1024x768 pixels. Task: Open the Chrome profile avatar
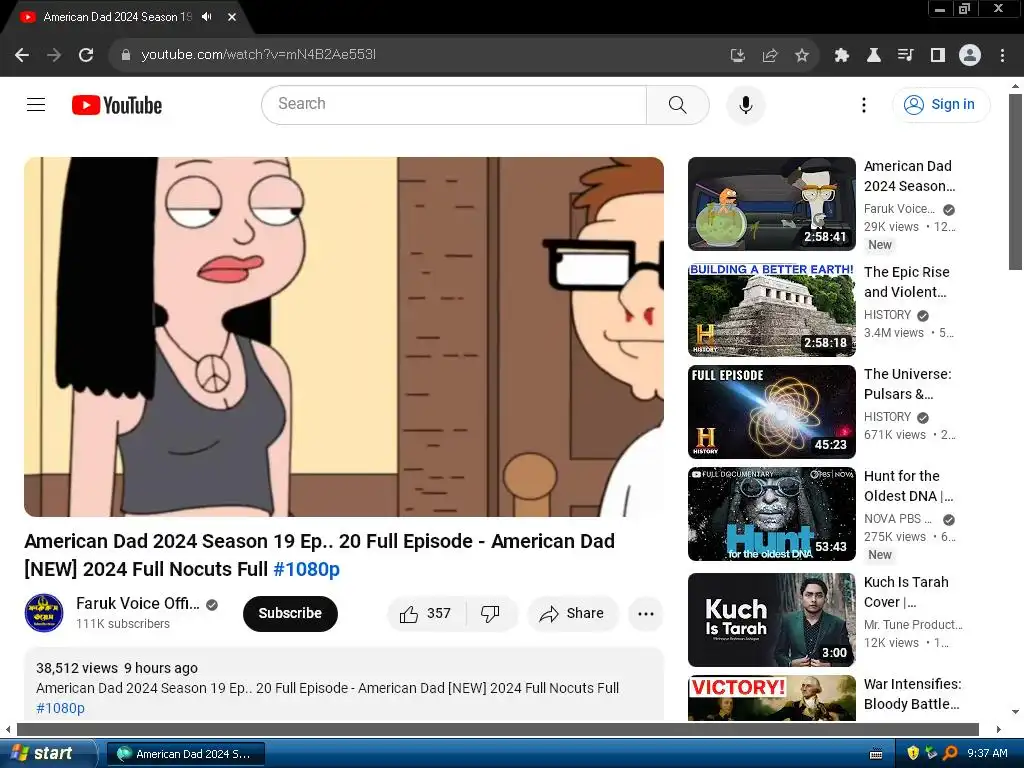pos(970,55)
